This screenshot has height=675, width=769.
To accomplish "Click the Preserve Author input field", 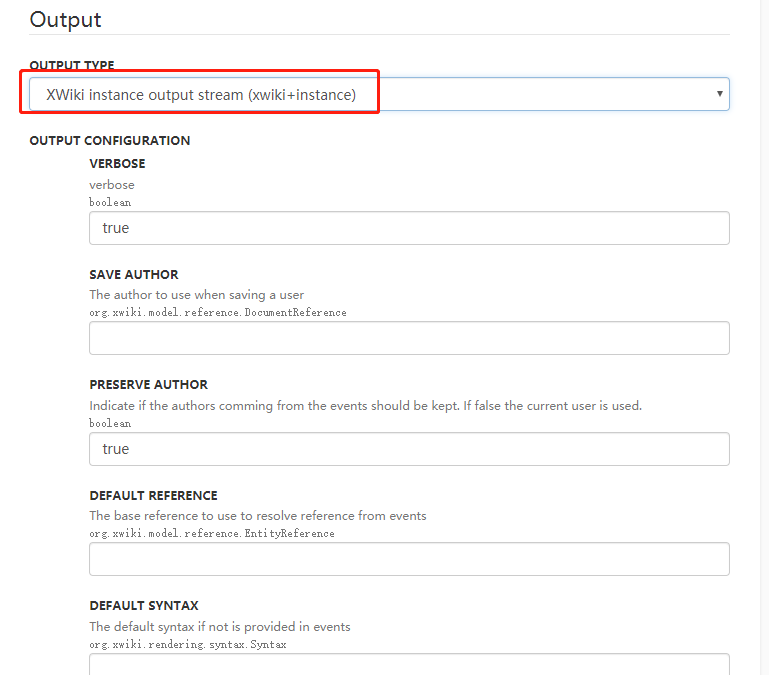I will (x=409, y=449).
